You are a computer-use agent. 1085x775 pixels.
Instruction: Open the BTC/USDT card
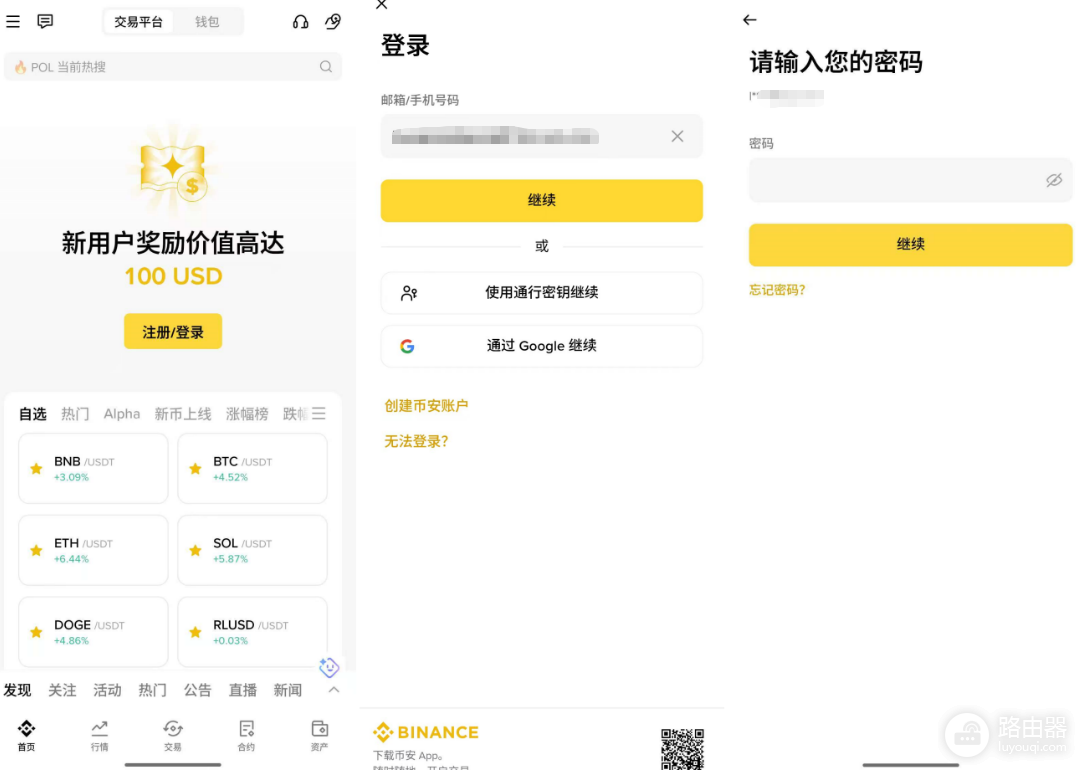tap(253, 469)
